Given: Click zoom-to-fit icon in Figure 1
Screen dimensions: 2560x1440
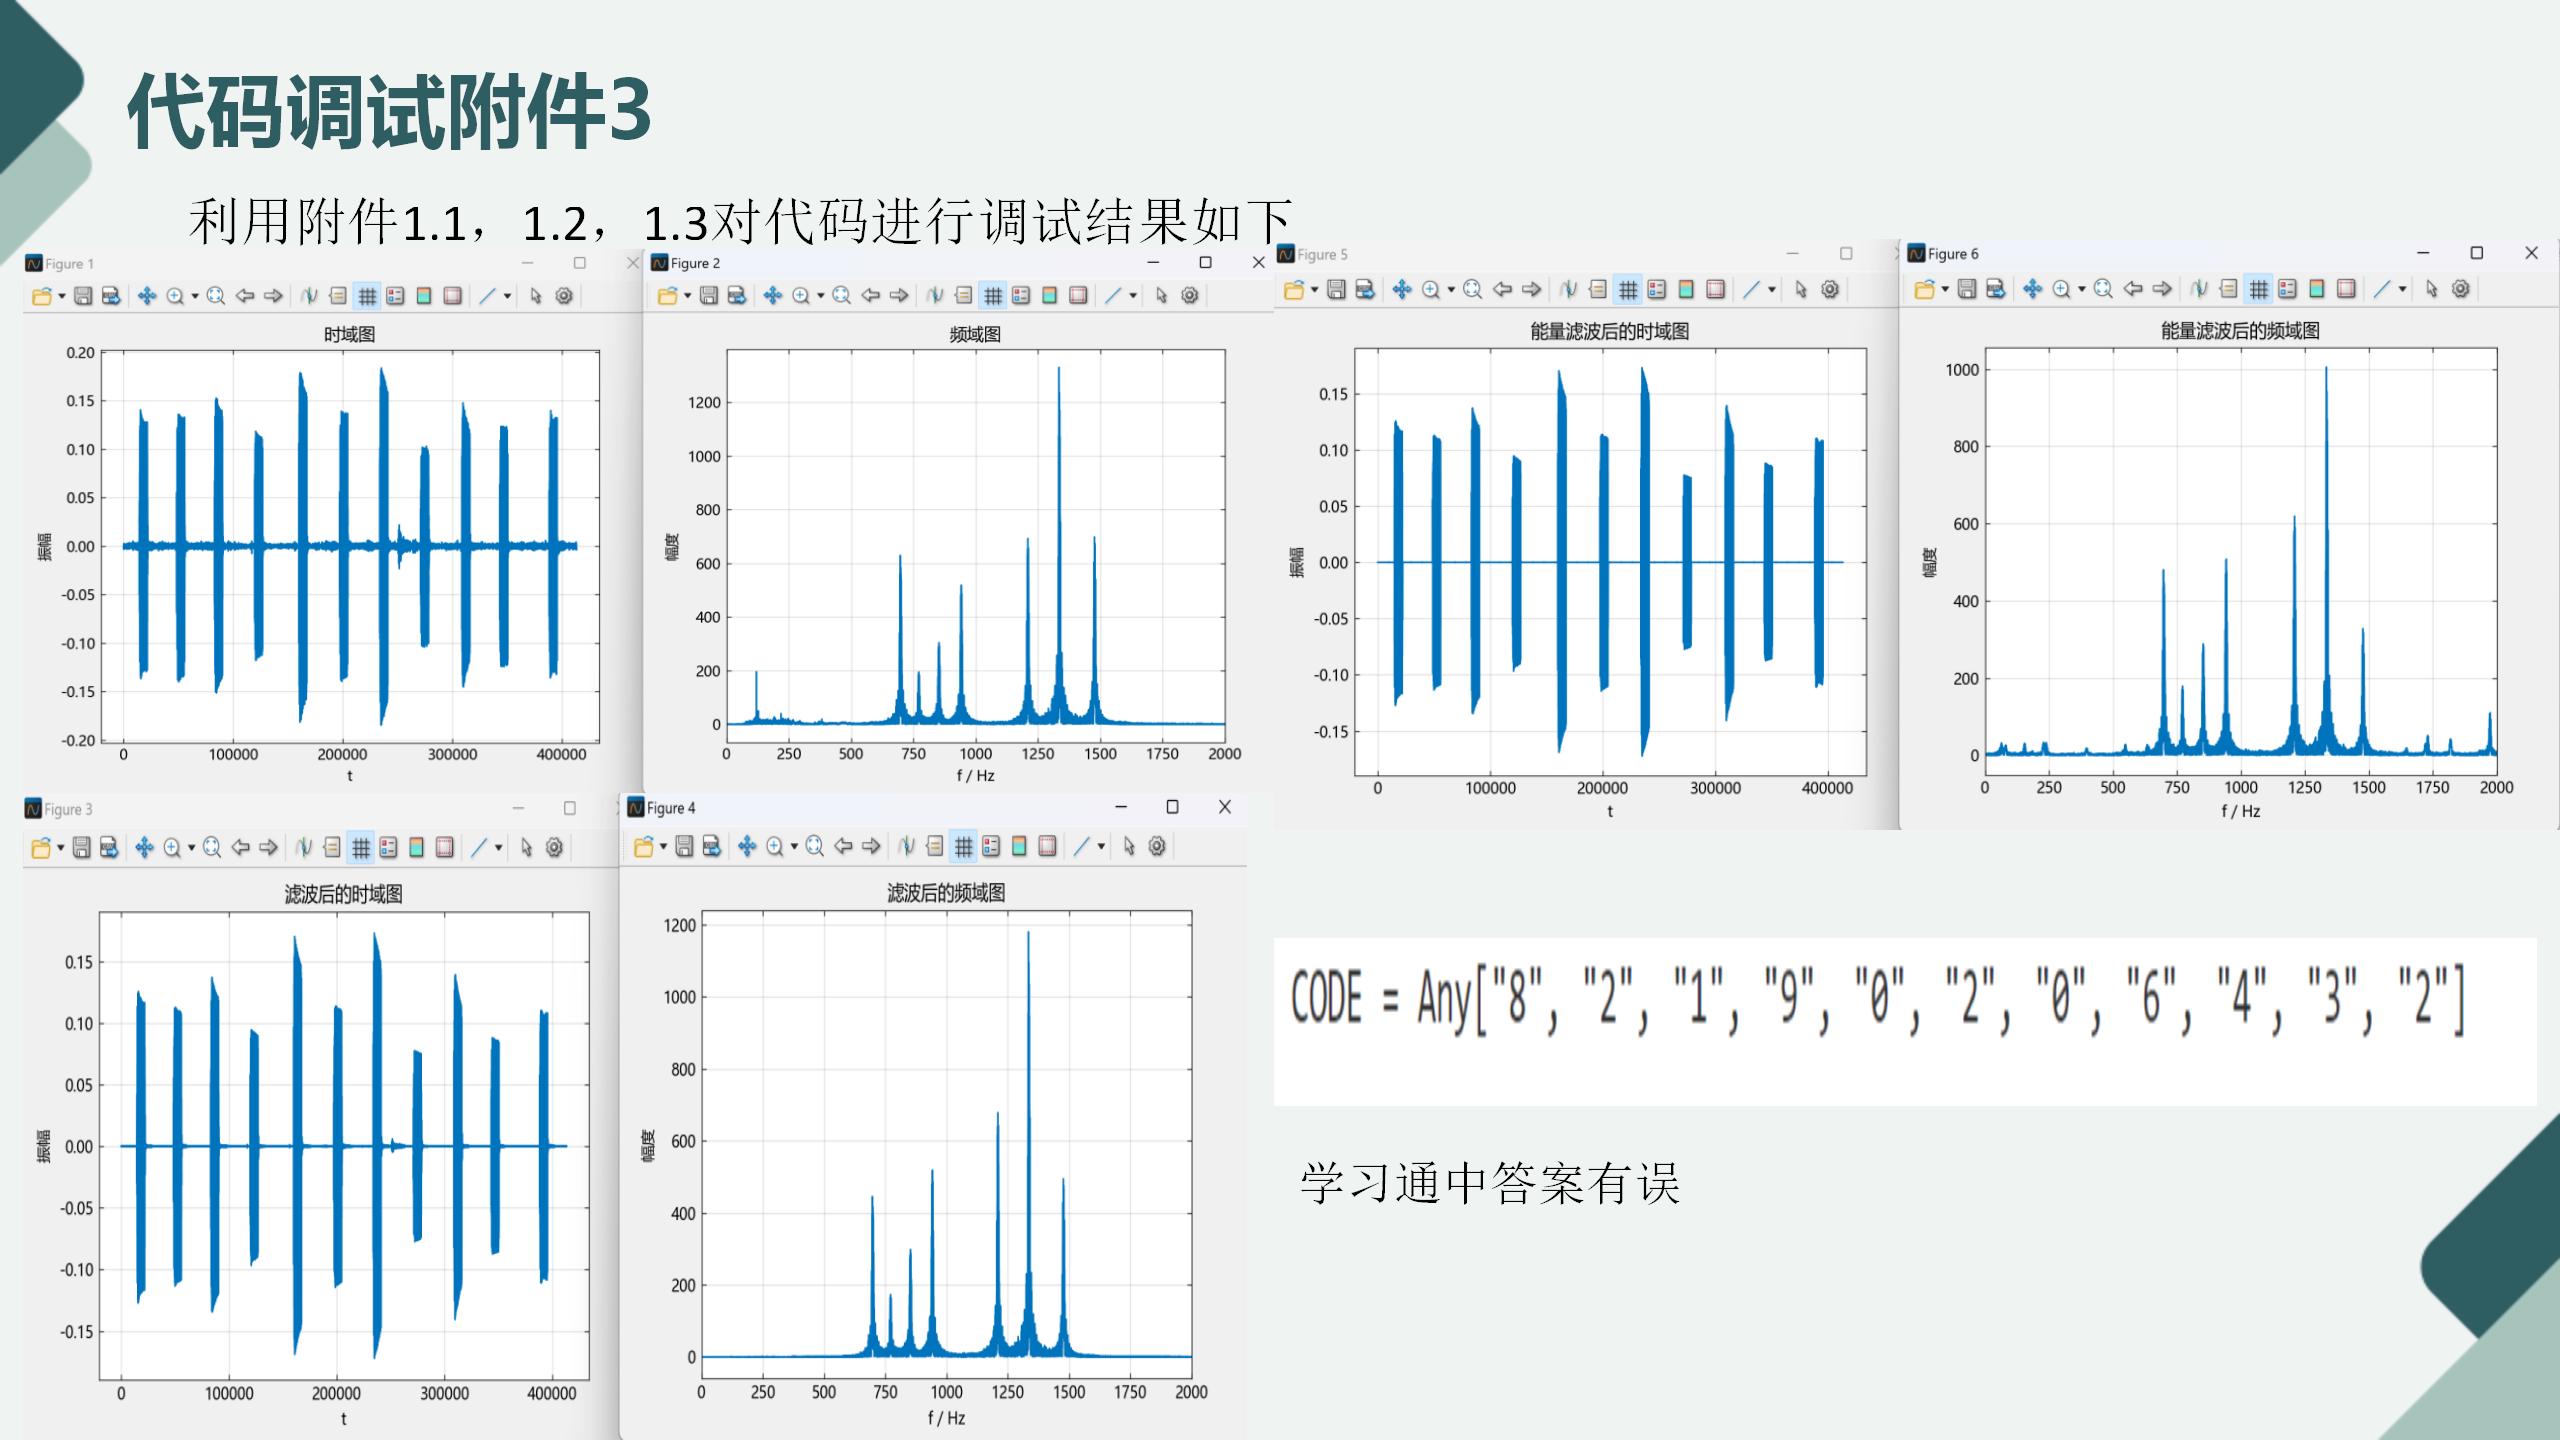Looking at the screenshot, I should (x=215, y=296).
